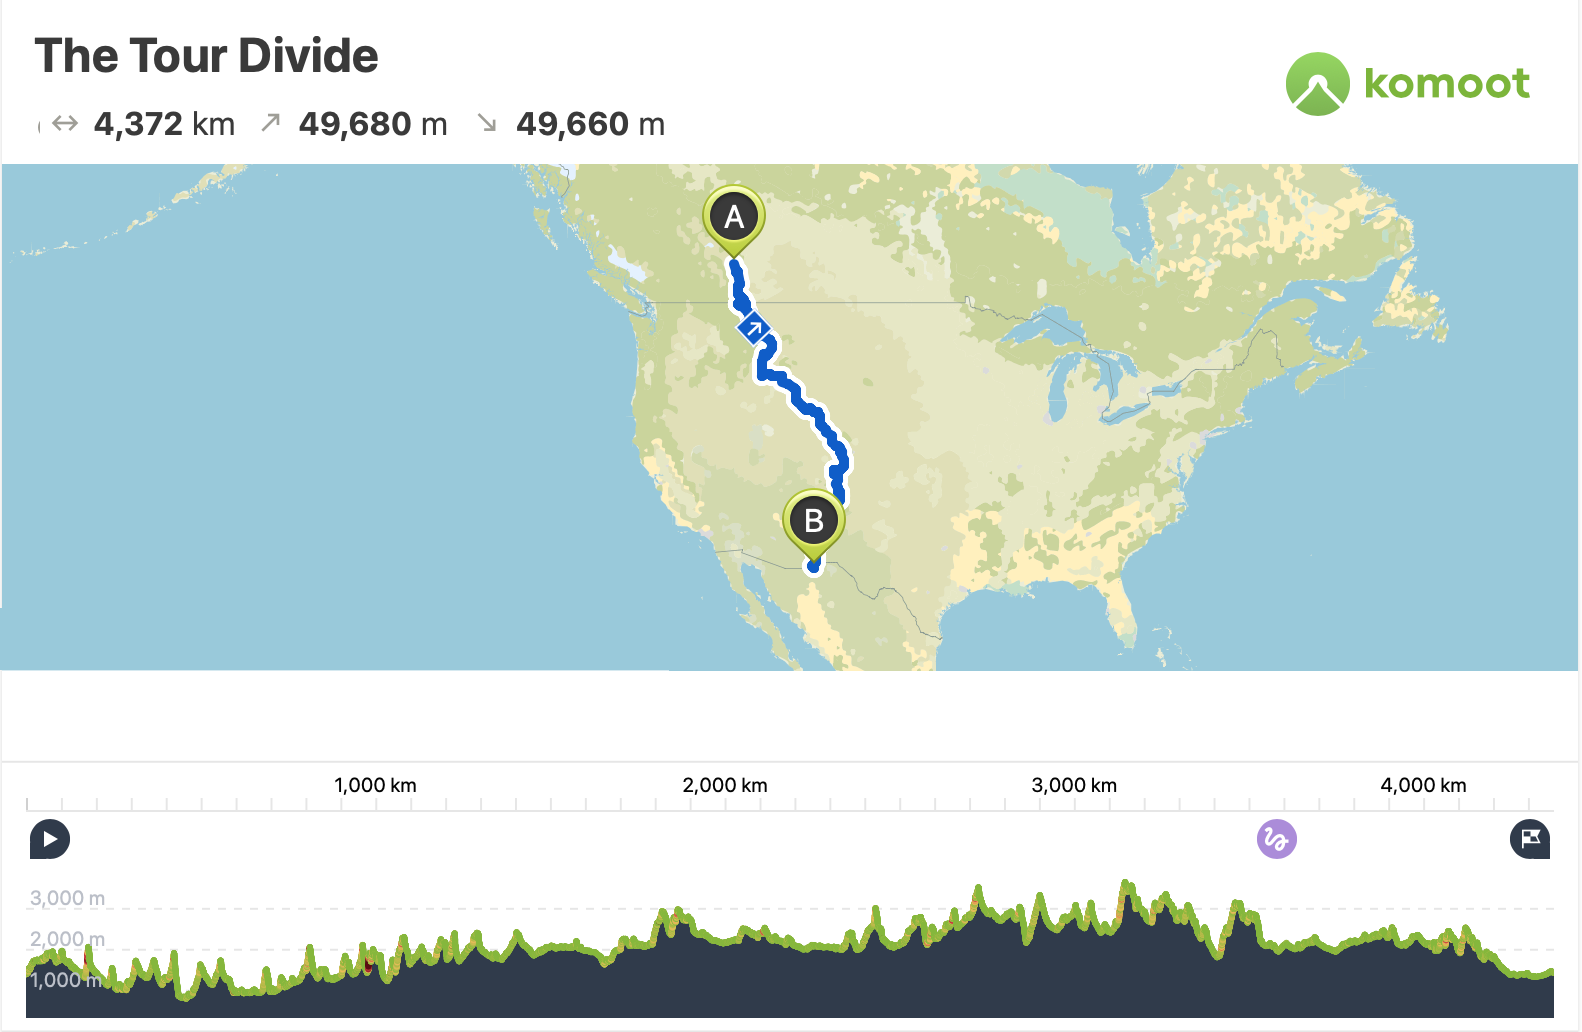This screenshot has height=1032, width=1582.
Task: Click the downhill elevation loss arrow icon
Action: 487,123
